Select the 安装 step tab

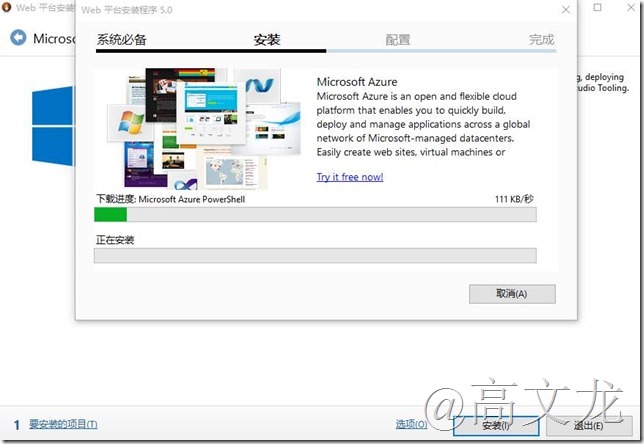point(267,40)
